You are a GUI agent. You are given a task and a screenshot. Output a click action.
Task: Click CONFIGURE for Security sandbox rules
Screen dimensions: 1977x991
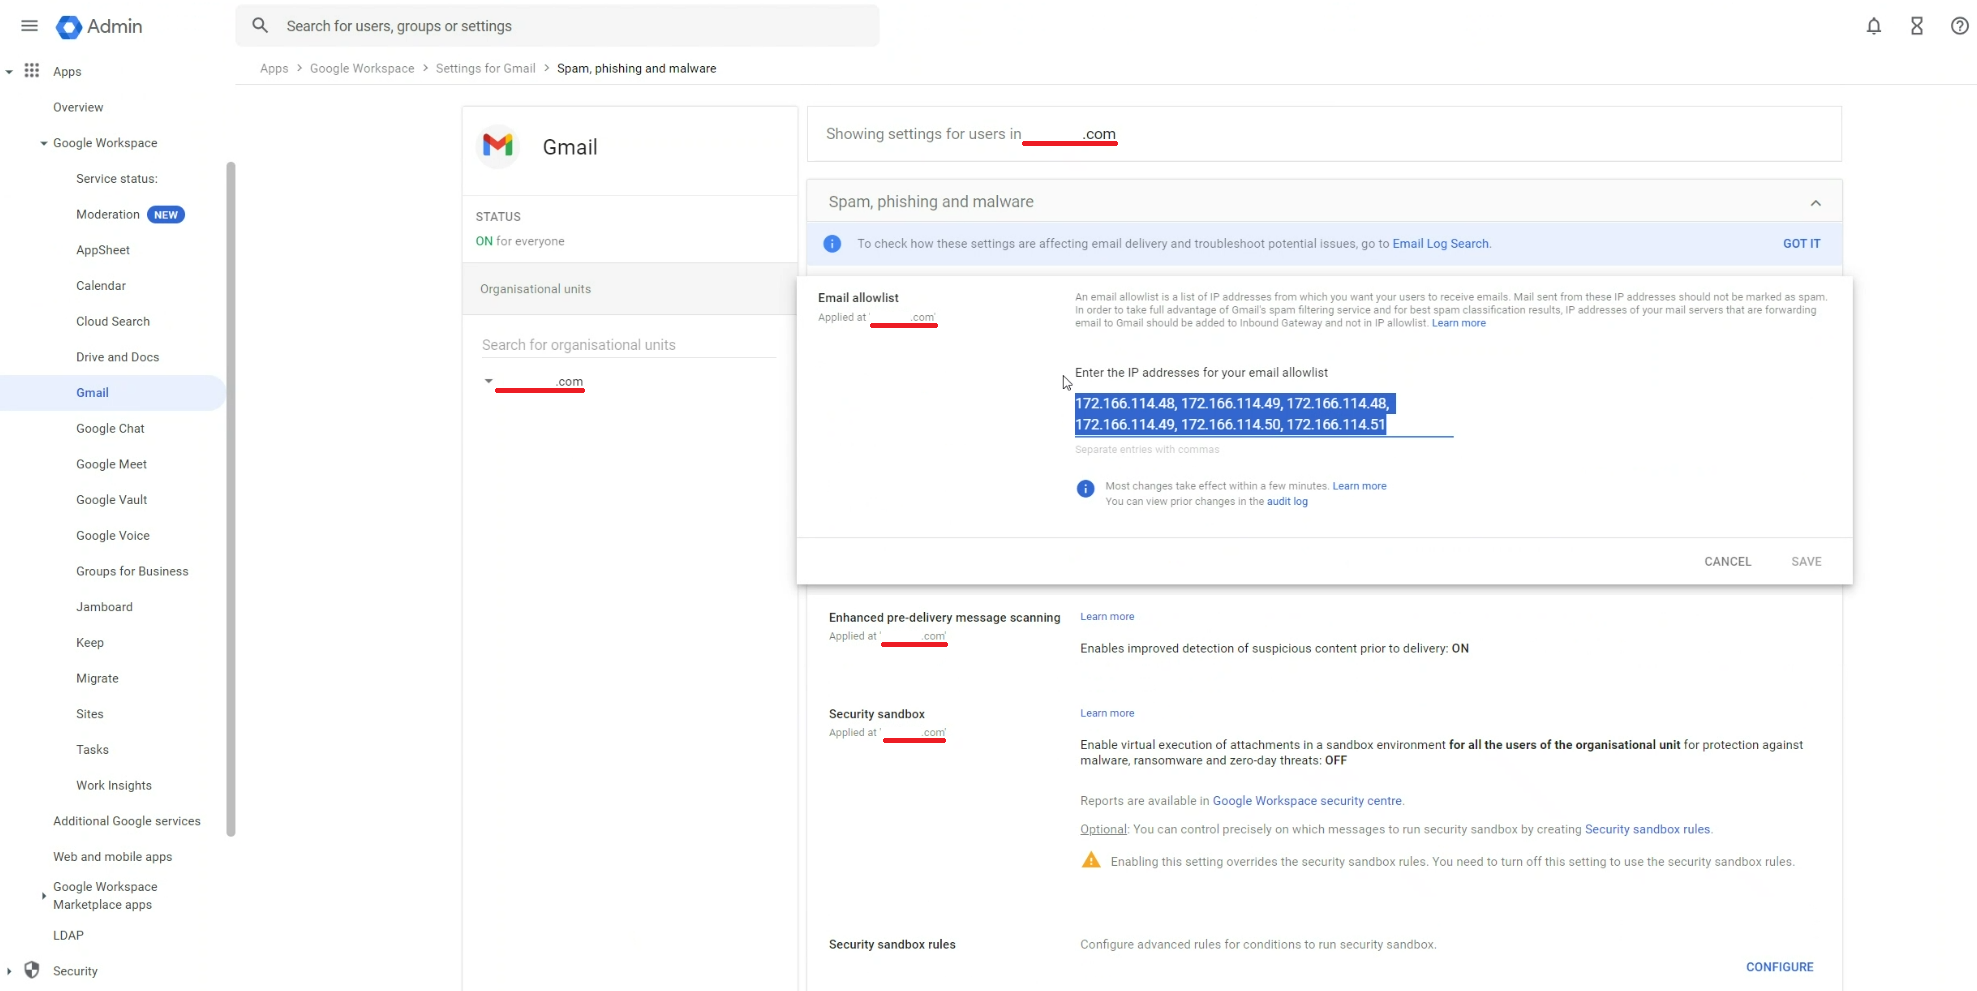click(1779, 967)
